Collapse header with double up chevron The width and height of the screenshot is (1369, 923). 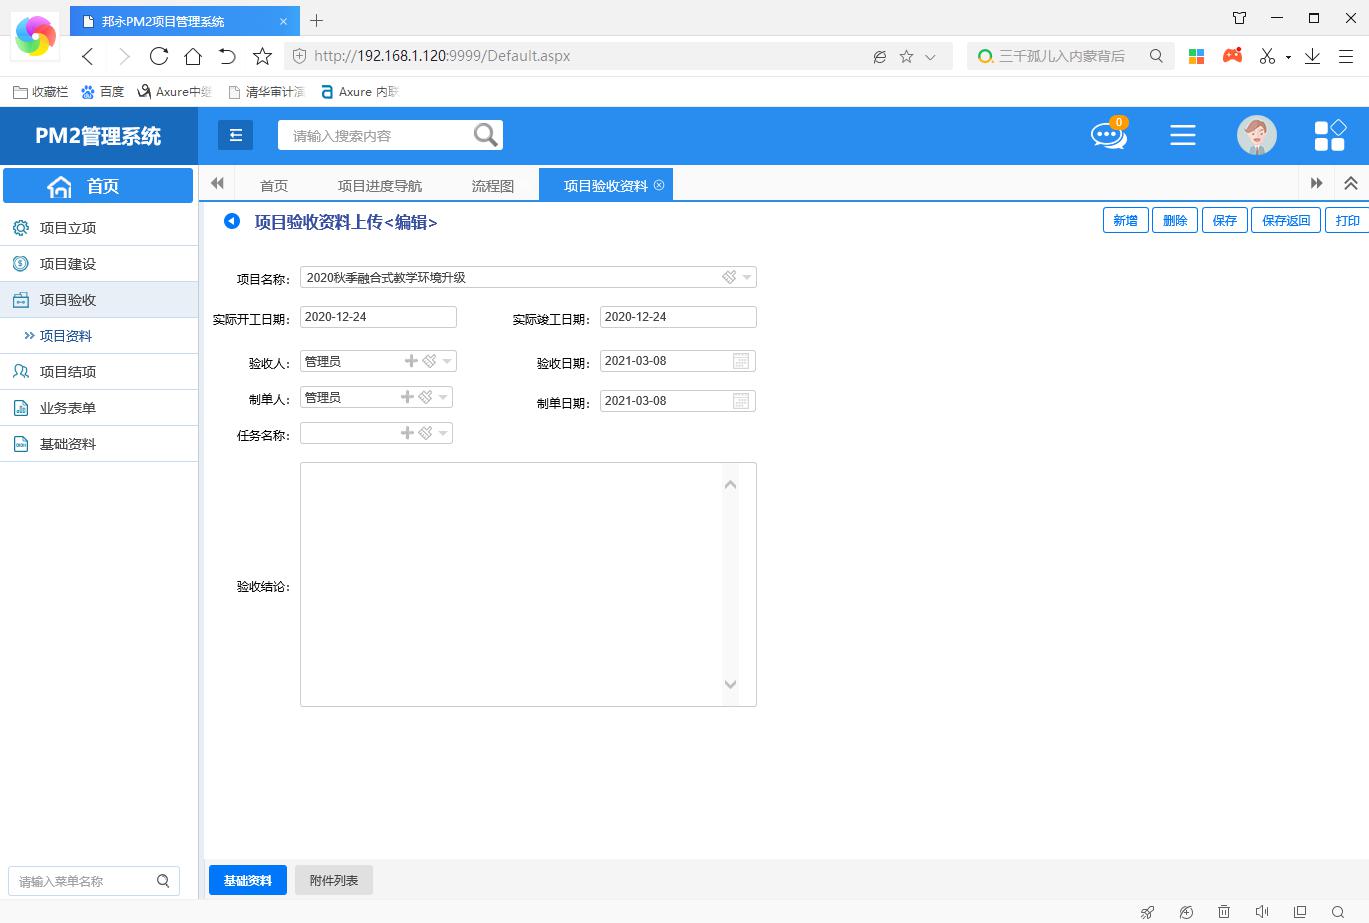(x=1350, y=183)
